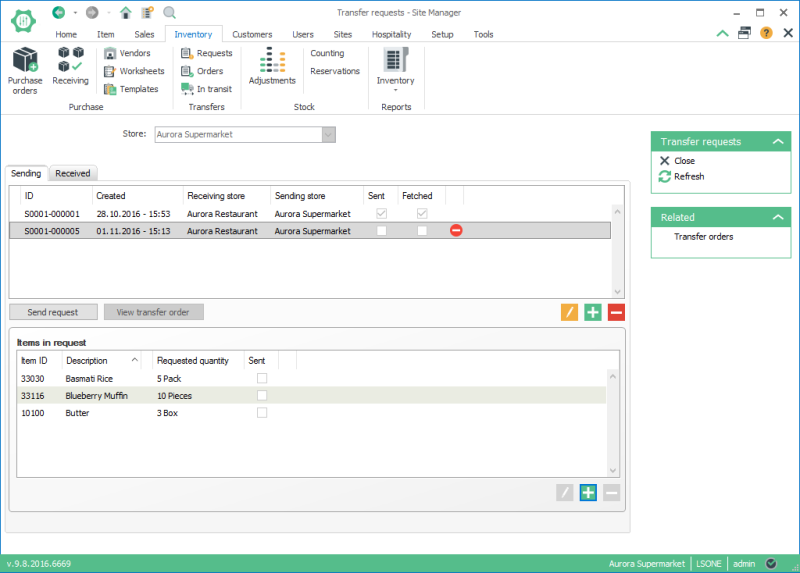The image size is (800, 573).
Task: Click the favorites toolbar icon beside home
Action: point(147,12)
